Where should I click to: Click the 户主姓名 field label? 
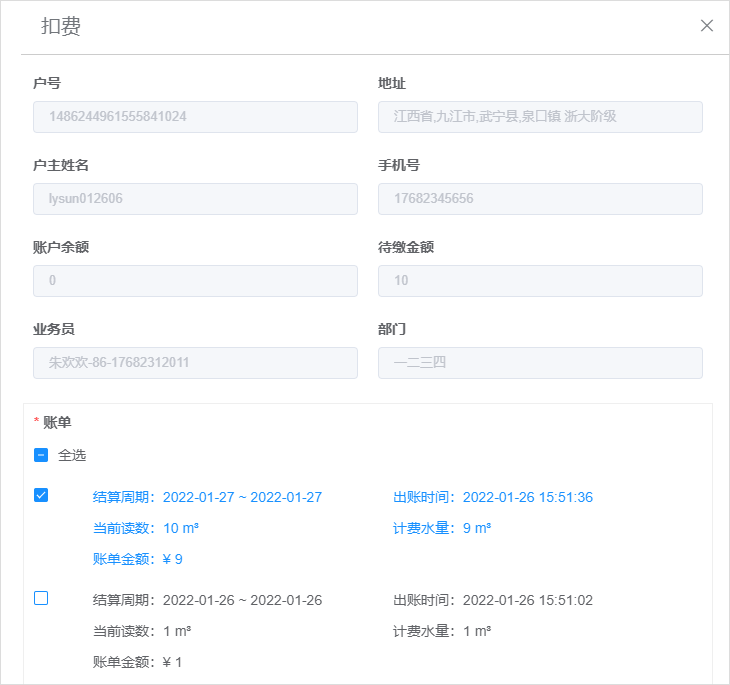tap(61, 165)
